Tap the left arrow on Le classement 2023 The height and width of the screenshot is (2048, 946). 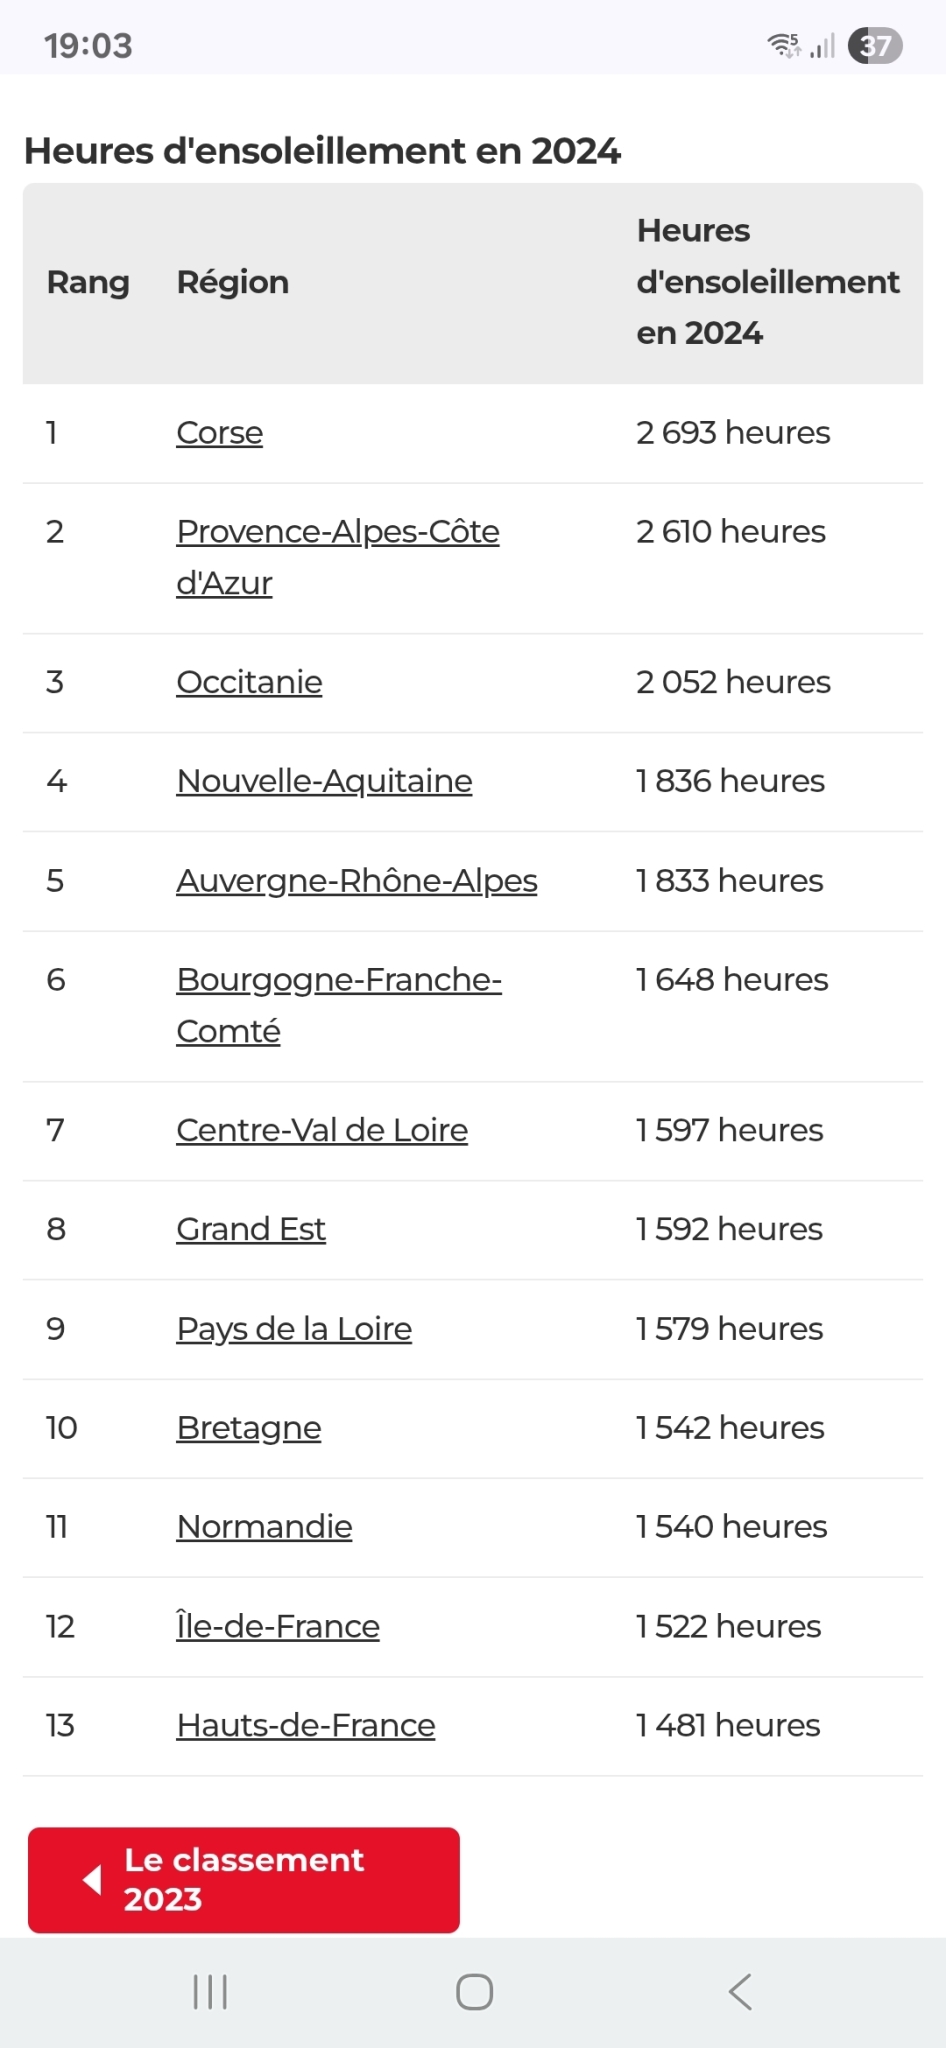pyautogui.click(x=92, y=1880)
